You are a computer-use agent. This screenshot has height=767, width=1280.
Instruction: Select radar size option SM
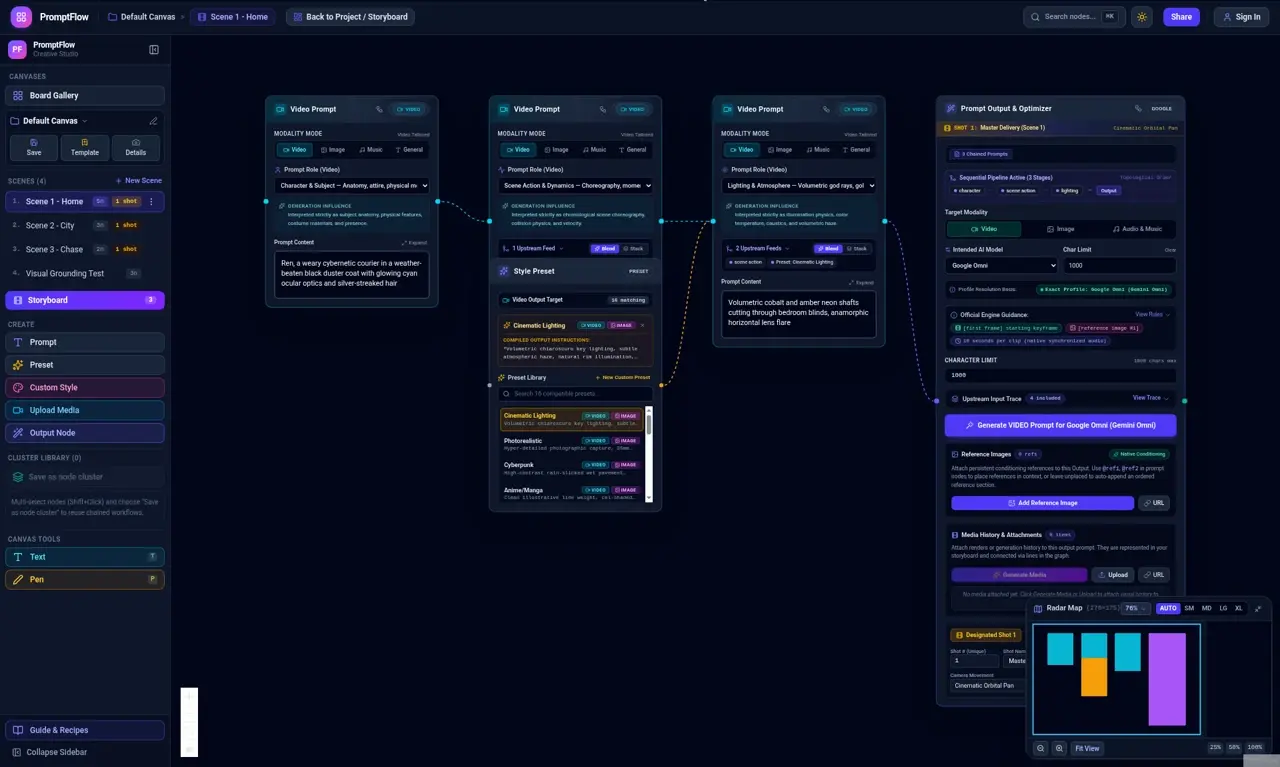click(x=1189, y=608)
